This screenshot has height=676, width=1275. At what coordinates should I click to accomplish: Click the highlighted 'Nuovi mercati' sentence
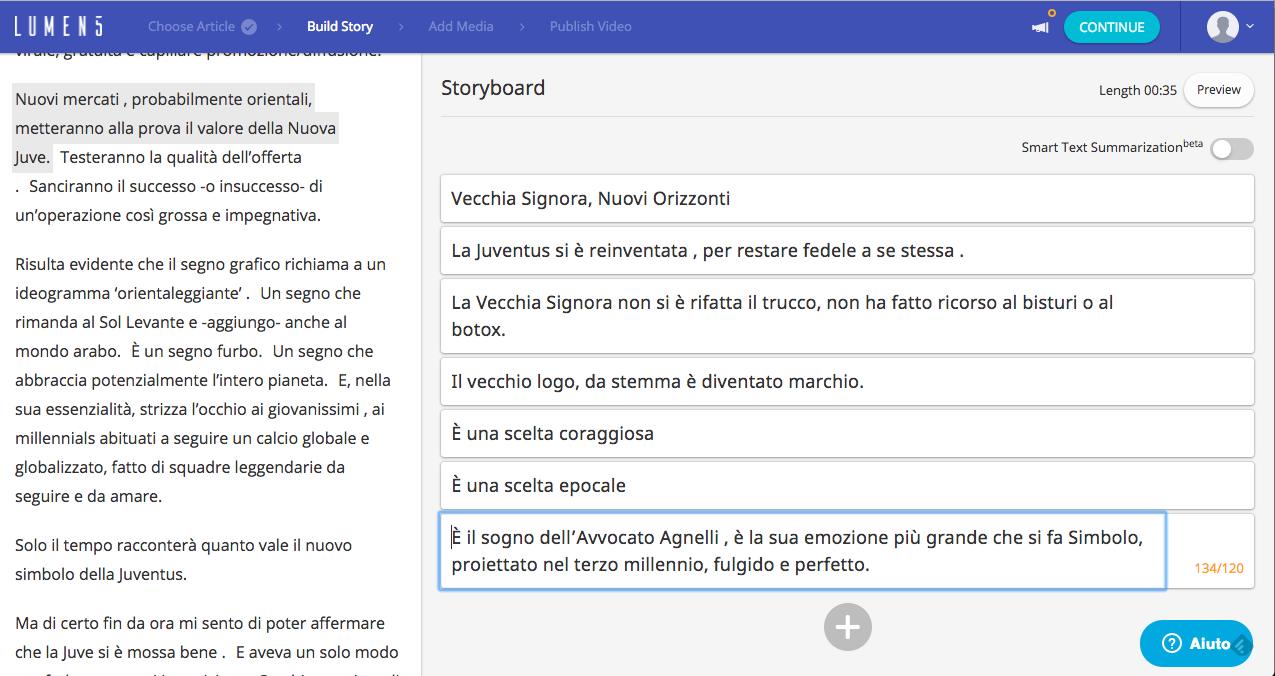coord(175,128)
